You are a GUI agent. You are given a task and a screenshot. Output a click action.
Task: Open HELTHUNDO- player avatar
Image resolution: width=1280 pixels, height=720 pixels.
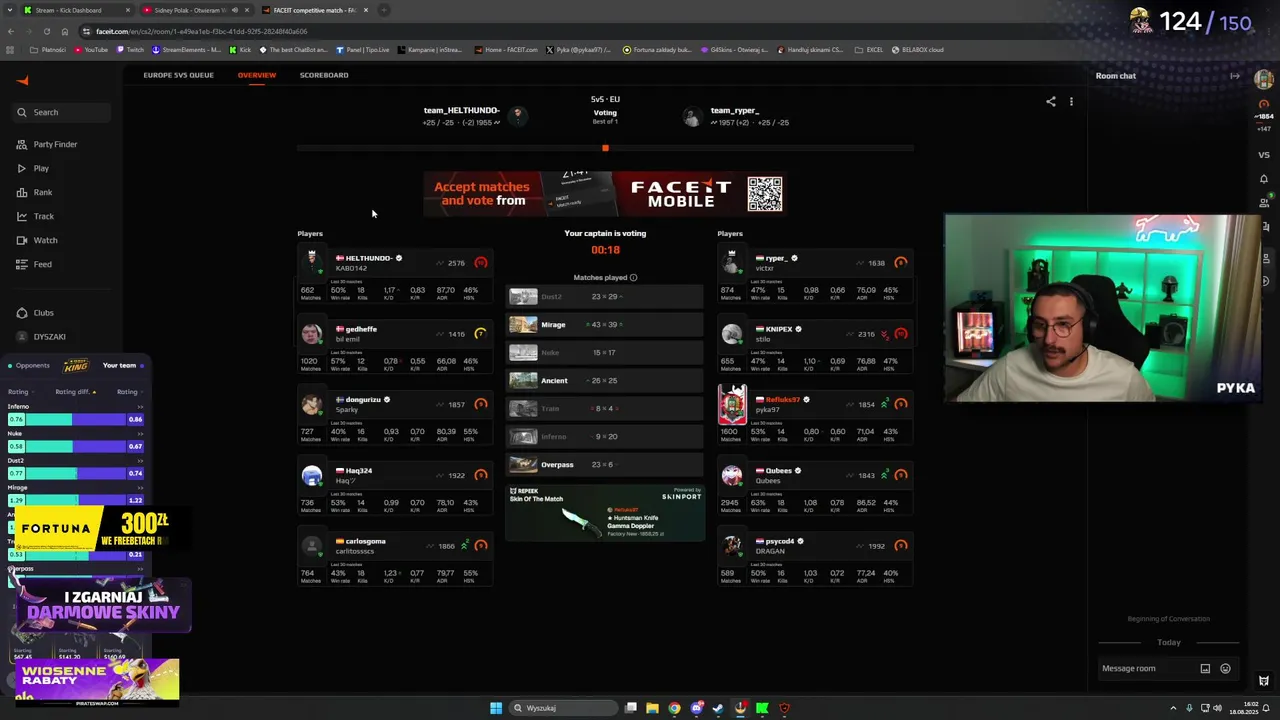tap(312, 262)
